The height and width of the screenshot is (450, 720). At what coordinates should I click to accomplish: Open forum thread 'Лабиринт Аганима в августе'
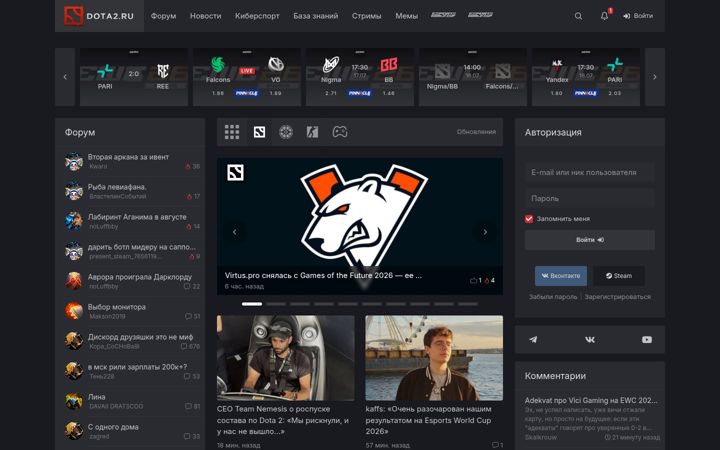(137, 217)
